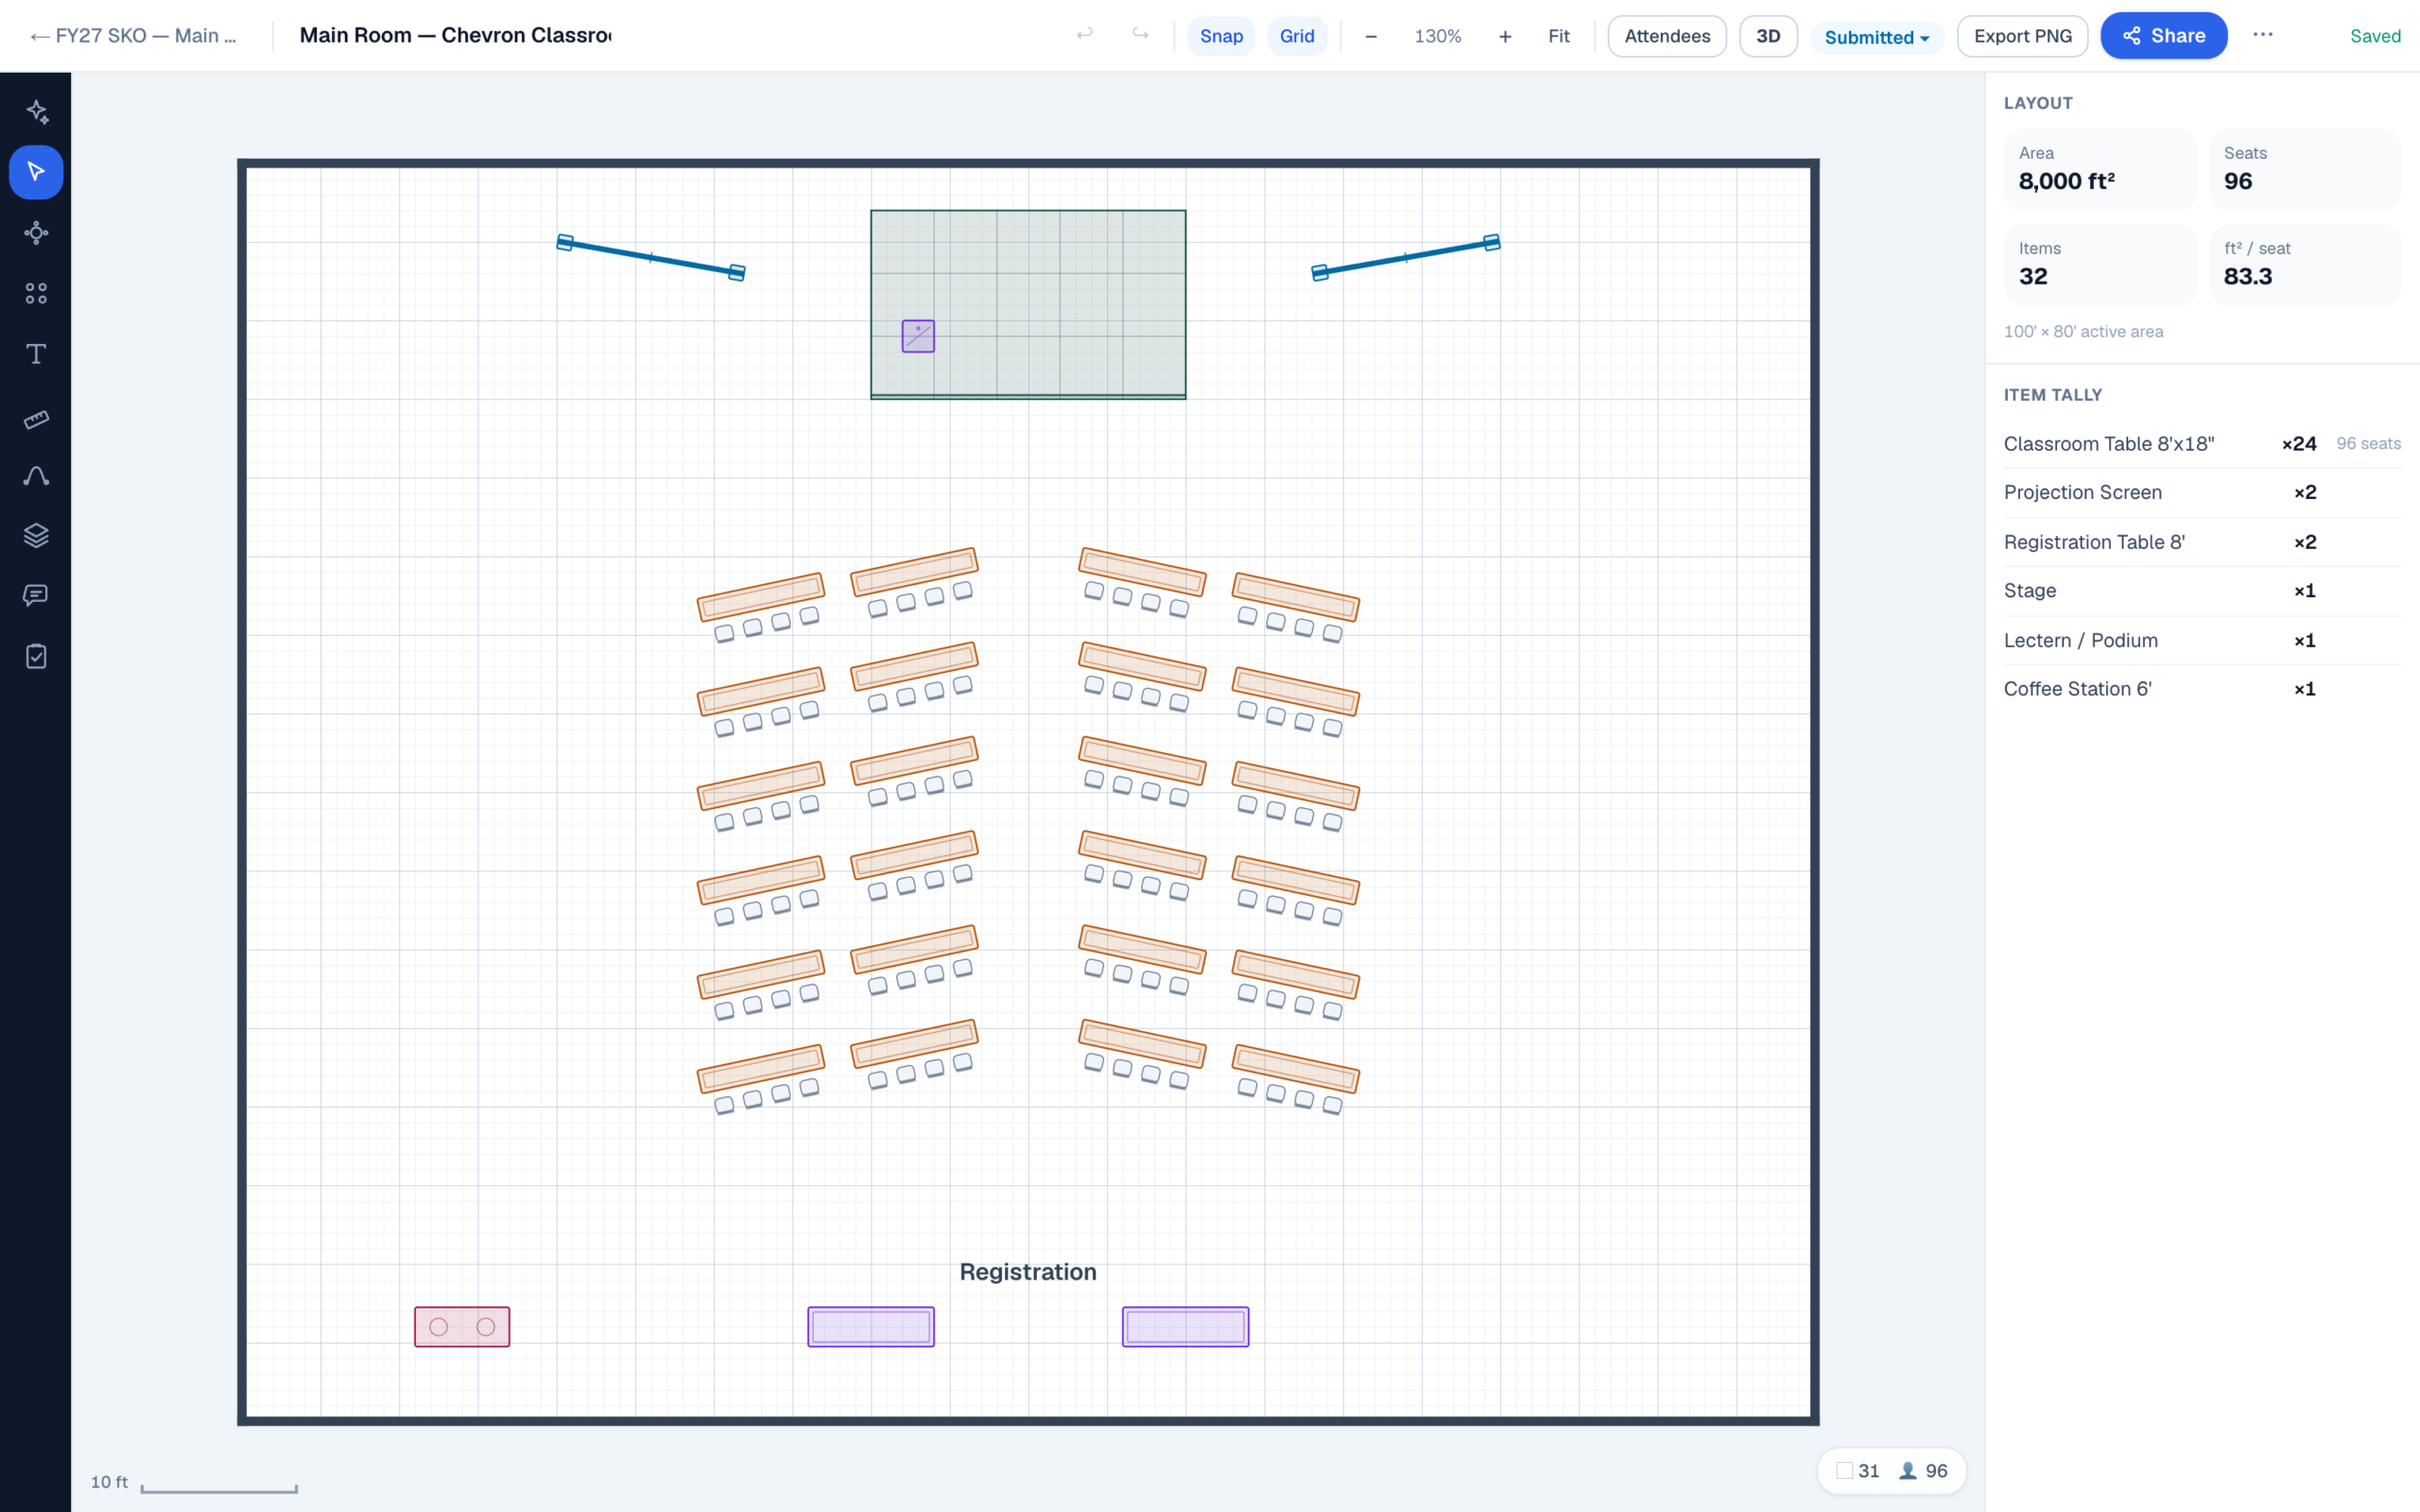
Task: Select the lectern on the stage
Action: pyautogui.click(x=918, y=336)
